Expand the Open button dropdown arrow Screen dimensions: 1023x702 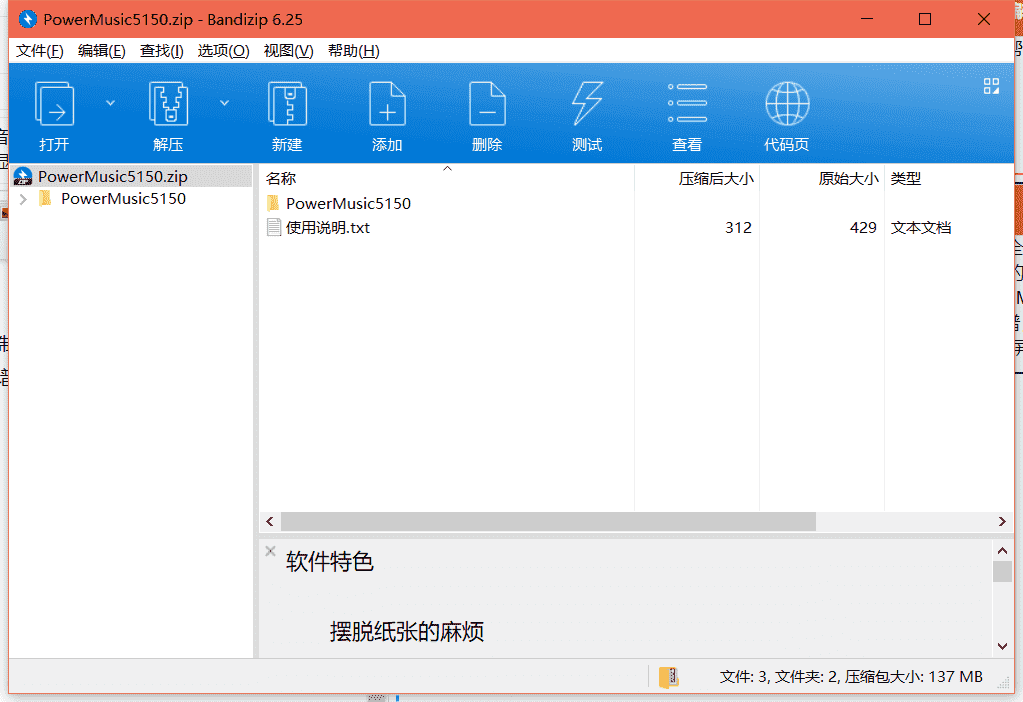pos(110,103)
